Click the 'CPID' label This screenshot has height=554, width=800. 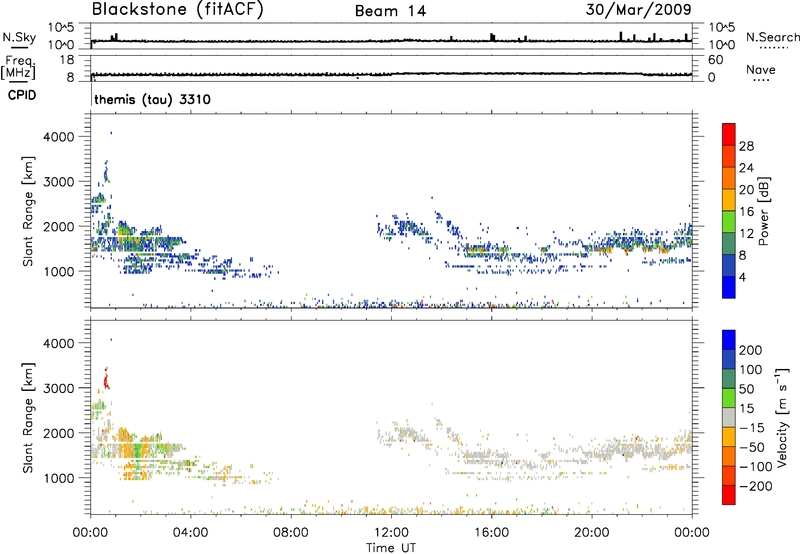[x=22, y=95]
